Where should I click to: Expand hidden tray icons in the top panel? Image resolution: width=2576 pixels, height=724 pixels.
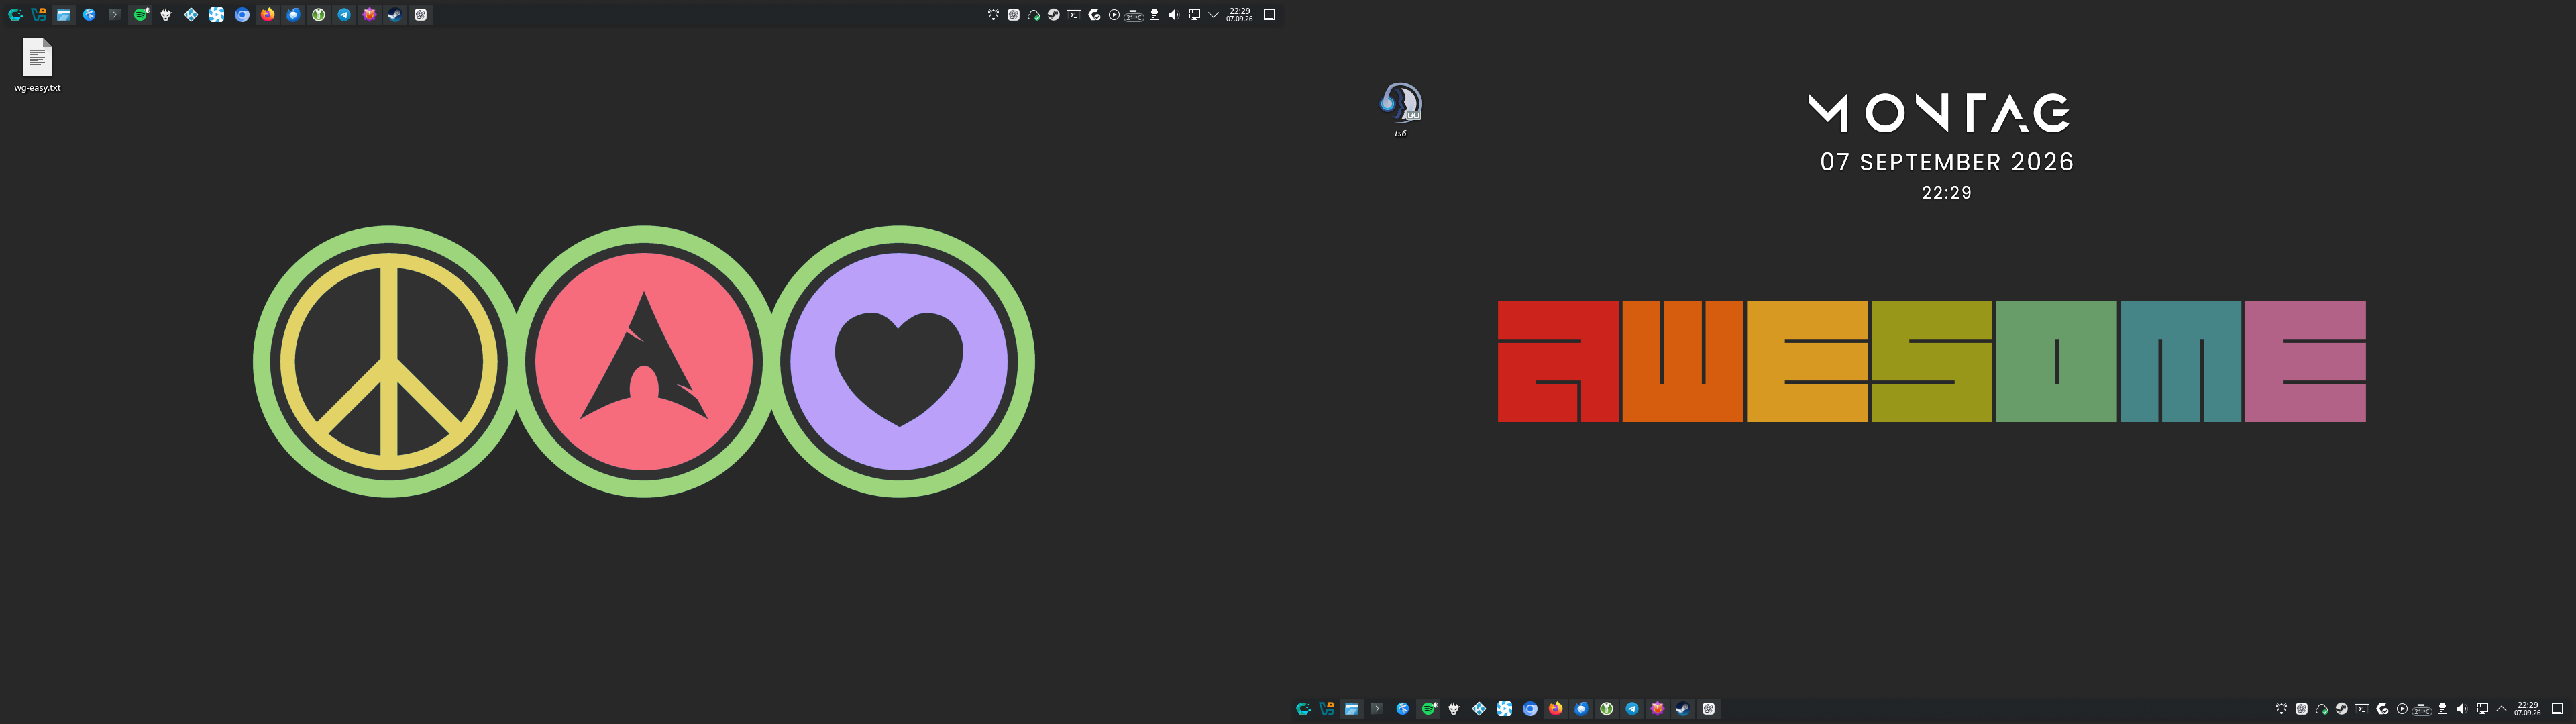click(1214, 15)
